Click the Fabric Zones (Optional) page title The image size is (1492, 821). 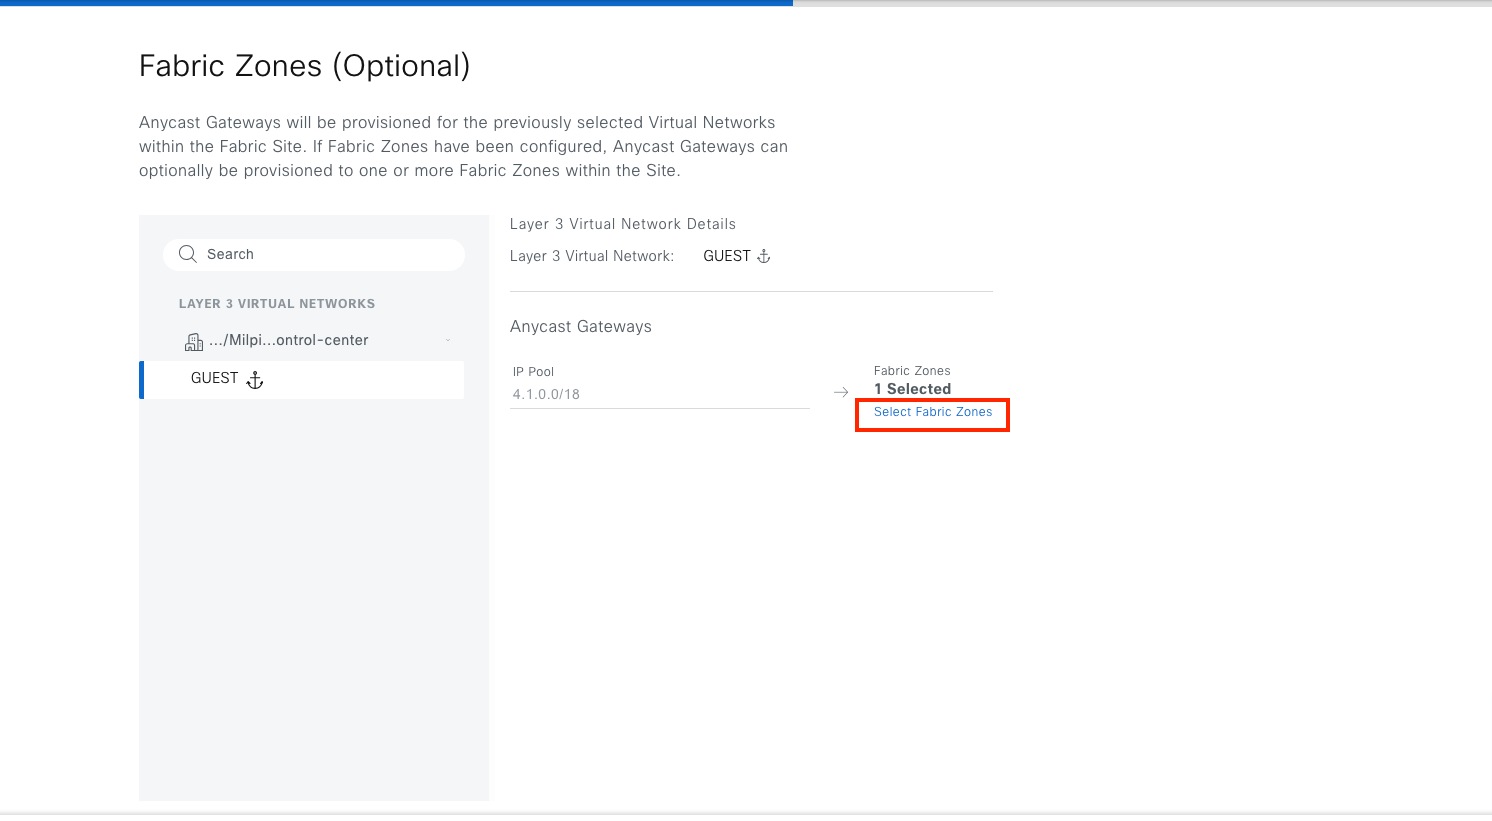point(305,66)
